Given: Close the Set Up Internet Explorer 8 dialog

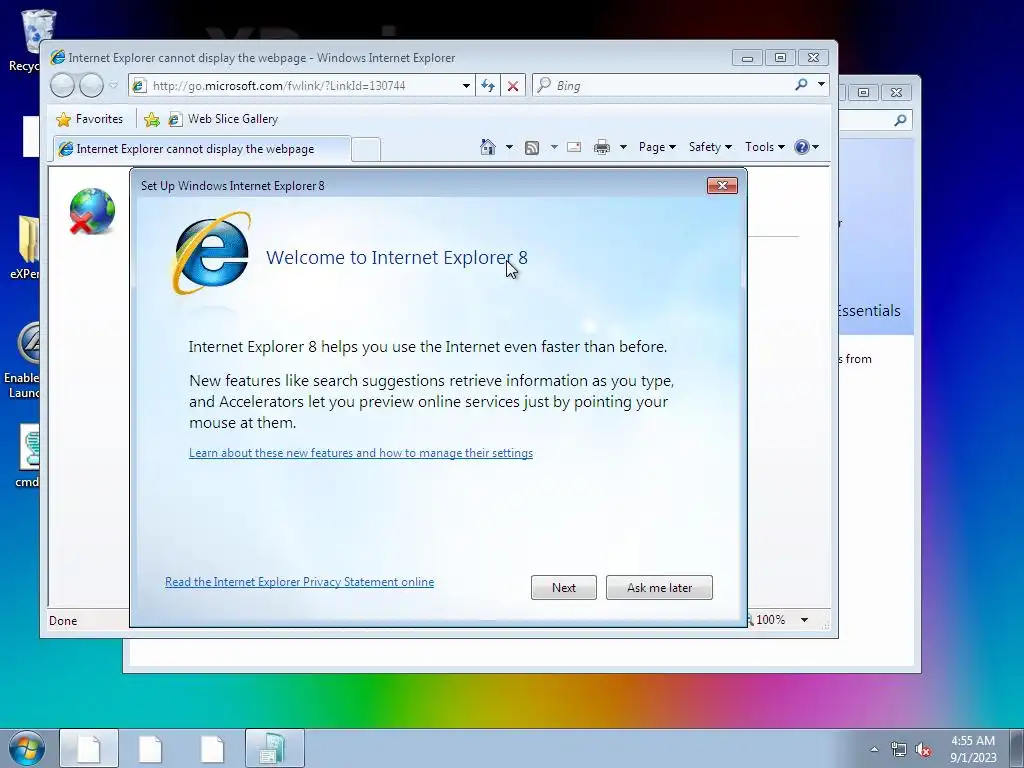Looking at the screenshot, I should (x=722, y=185).
